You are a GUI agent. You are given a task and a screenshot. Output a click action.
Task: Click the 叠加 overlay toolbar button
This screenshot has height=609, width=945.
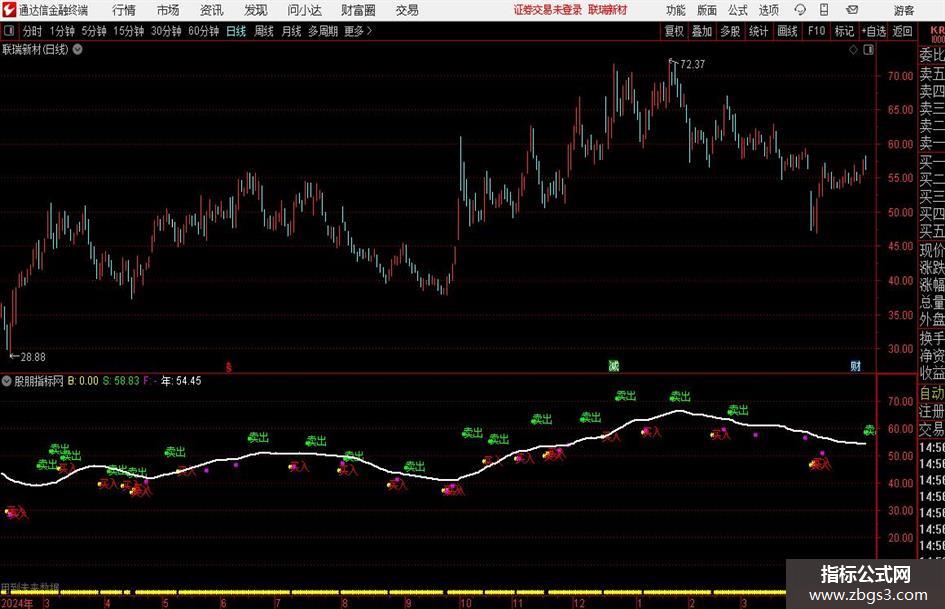(702, 31)
